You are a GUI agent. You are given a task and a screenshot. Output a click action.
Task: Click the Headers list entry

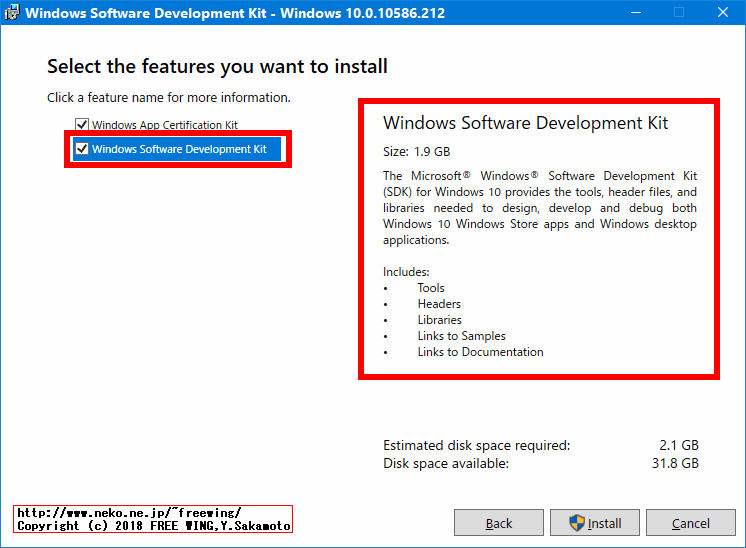[x=439, y=304]
